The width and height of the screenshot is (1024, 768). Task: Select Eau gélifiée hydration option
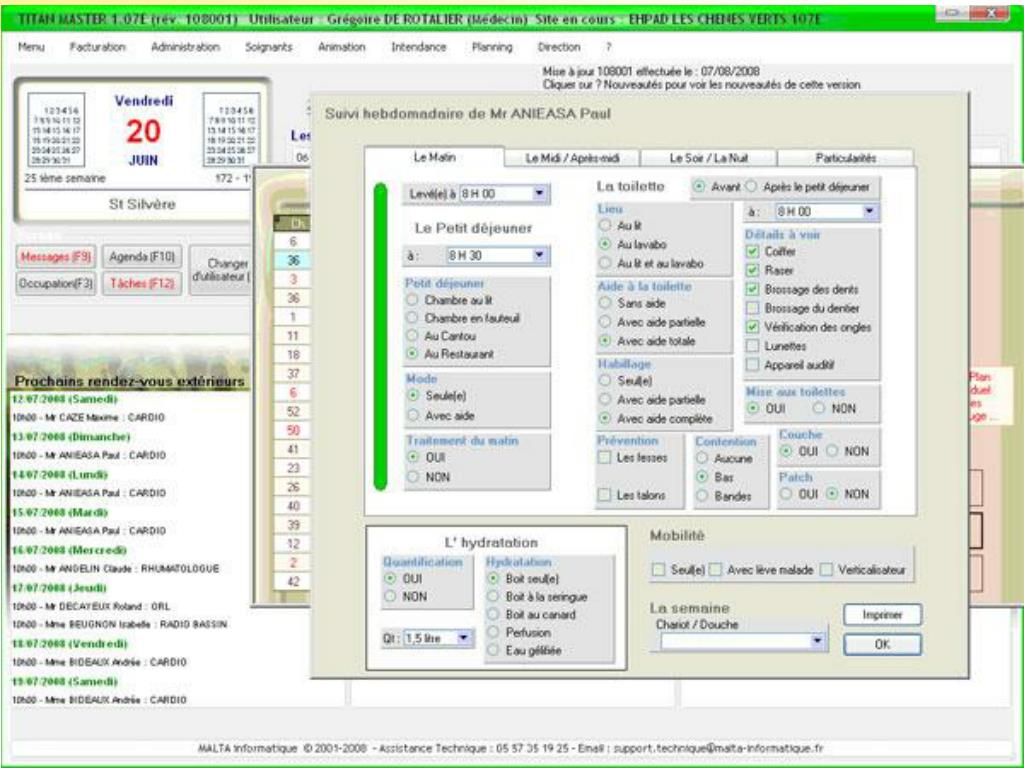point(493,650)
